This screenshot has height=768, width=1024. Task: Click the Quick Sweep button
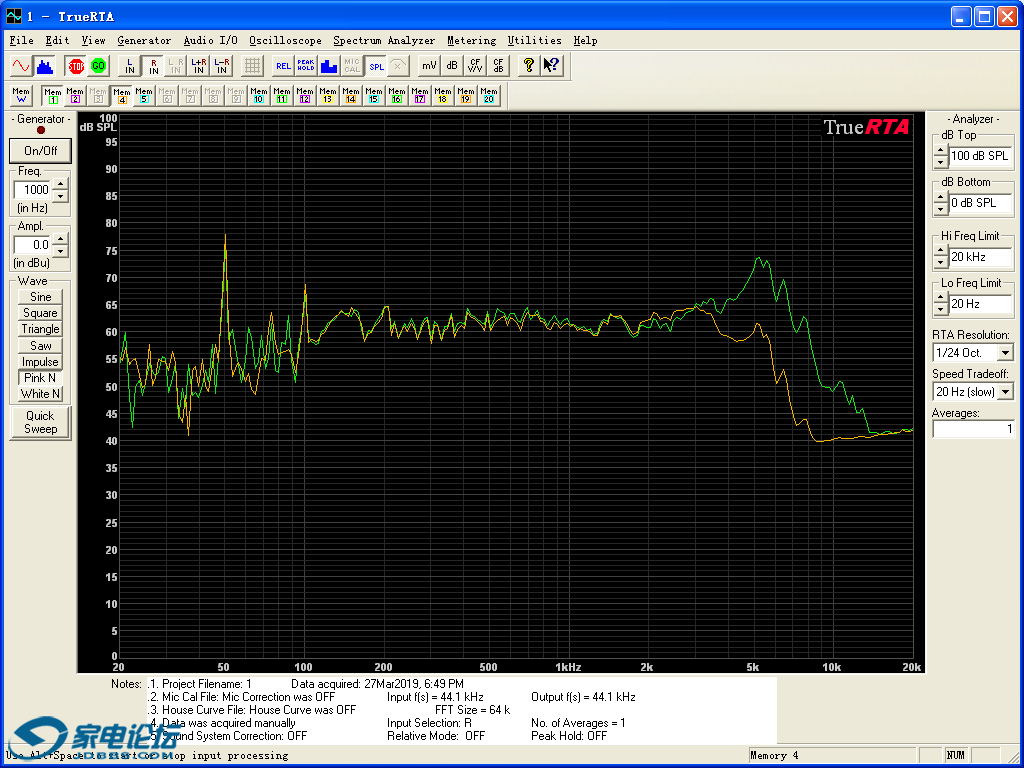point(41,422)
